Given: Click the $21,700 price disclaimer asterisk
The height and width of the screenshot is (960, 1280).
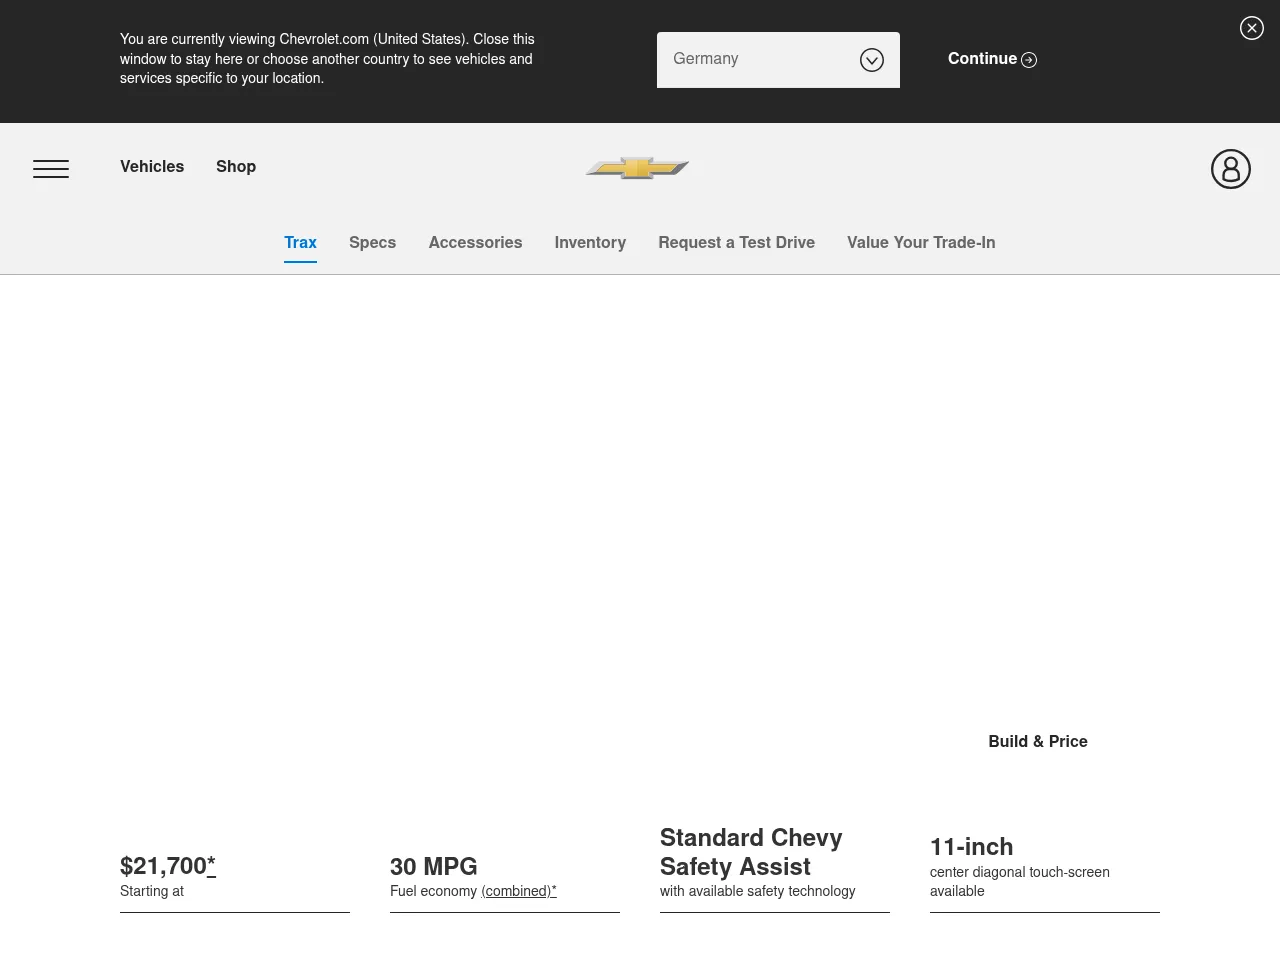Looking at the screenshot, I should click(x=211, y=866).
